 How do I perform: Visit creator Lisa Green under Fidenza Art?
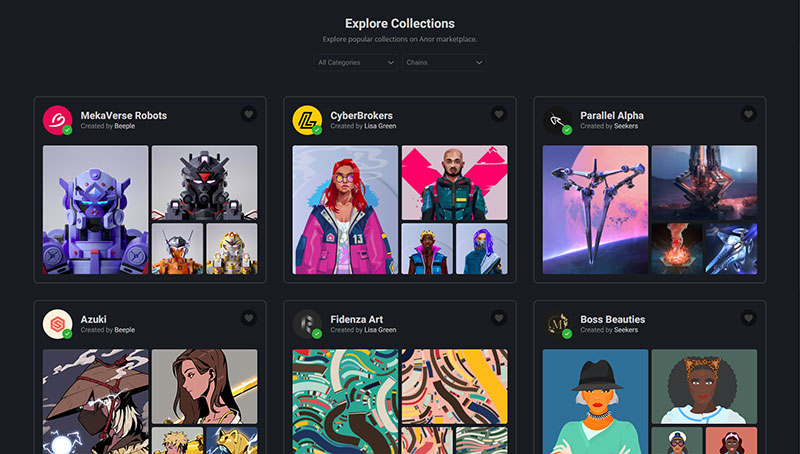pos(380,330)
